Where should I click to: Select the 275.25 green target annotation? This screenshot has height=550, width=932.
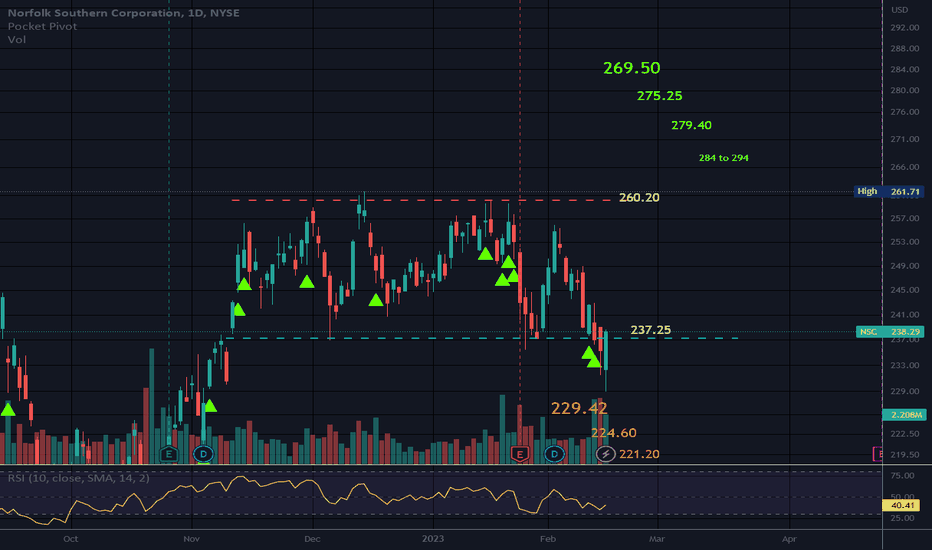(x=659, y=96)
